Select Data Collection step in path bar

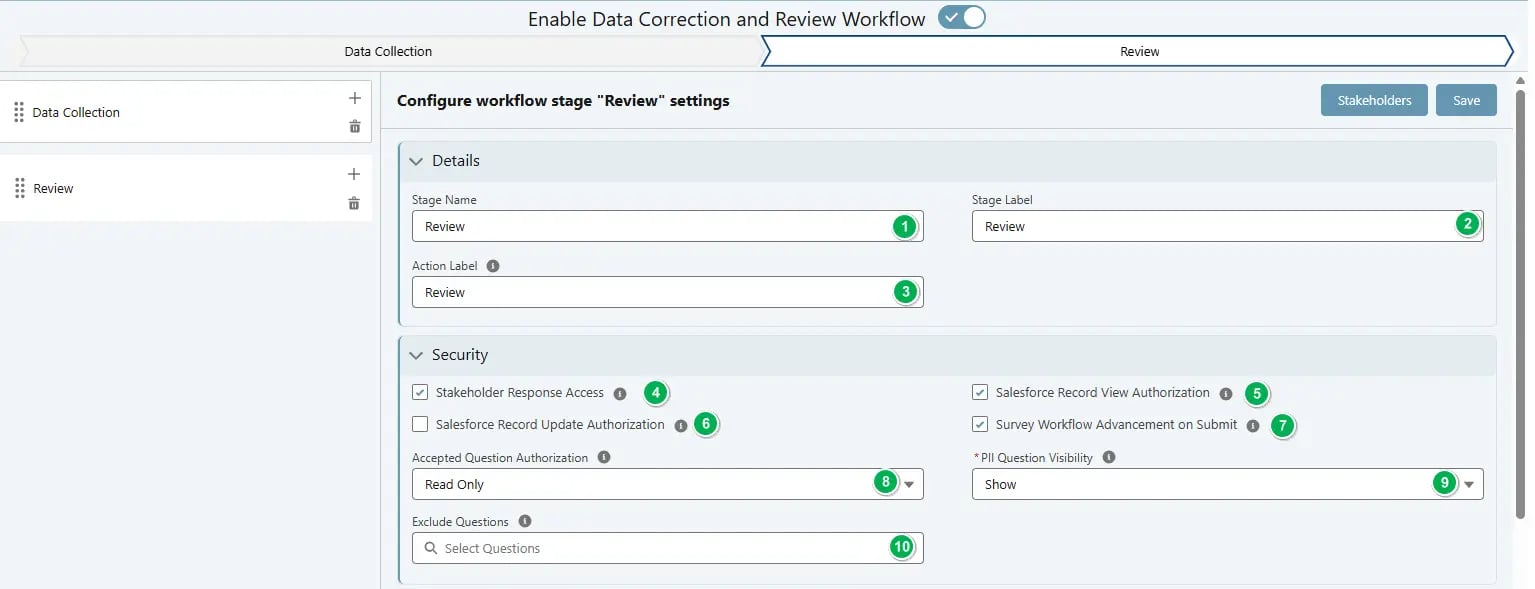point(388,51)
